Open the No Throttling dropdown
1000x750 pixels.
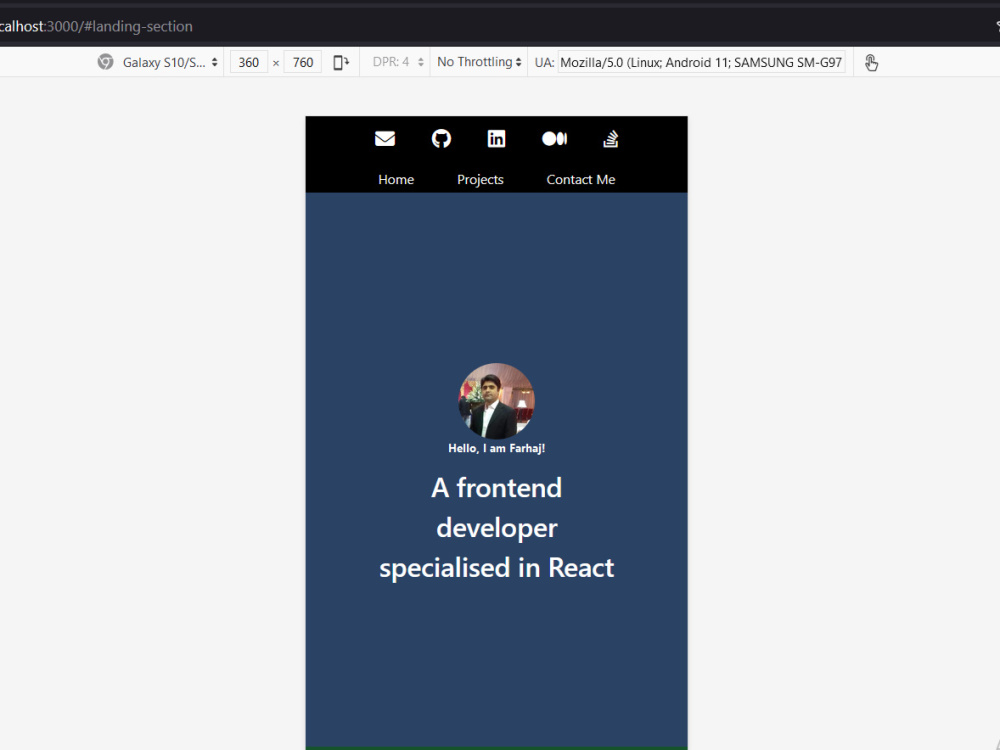coord(479,62)
